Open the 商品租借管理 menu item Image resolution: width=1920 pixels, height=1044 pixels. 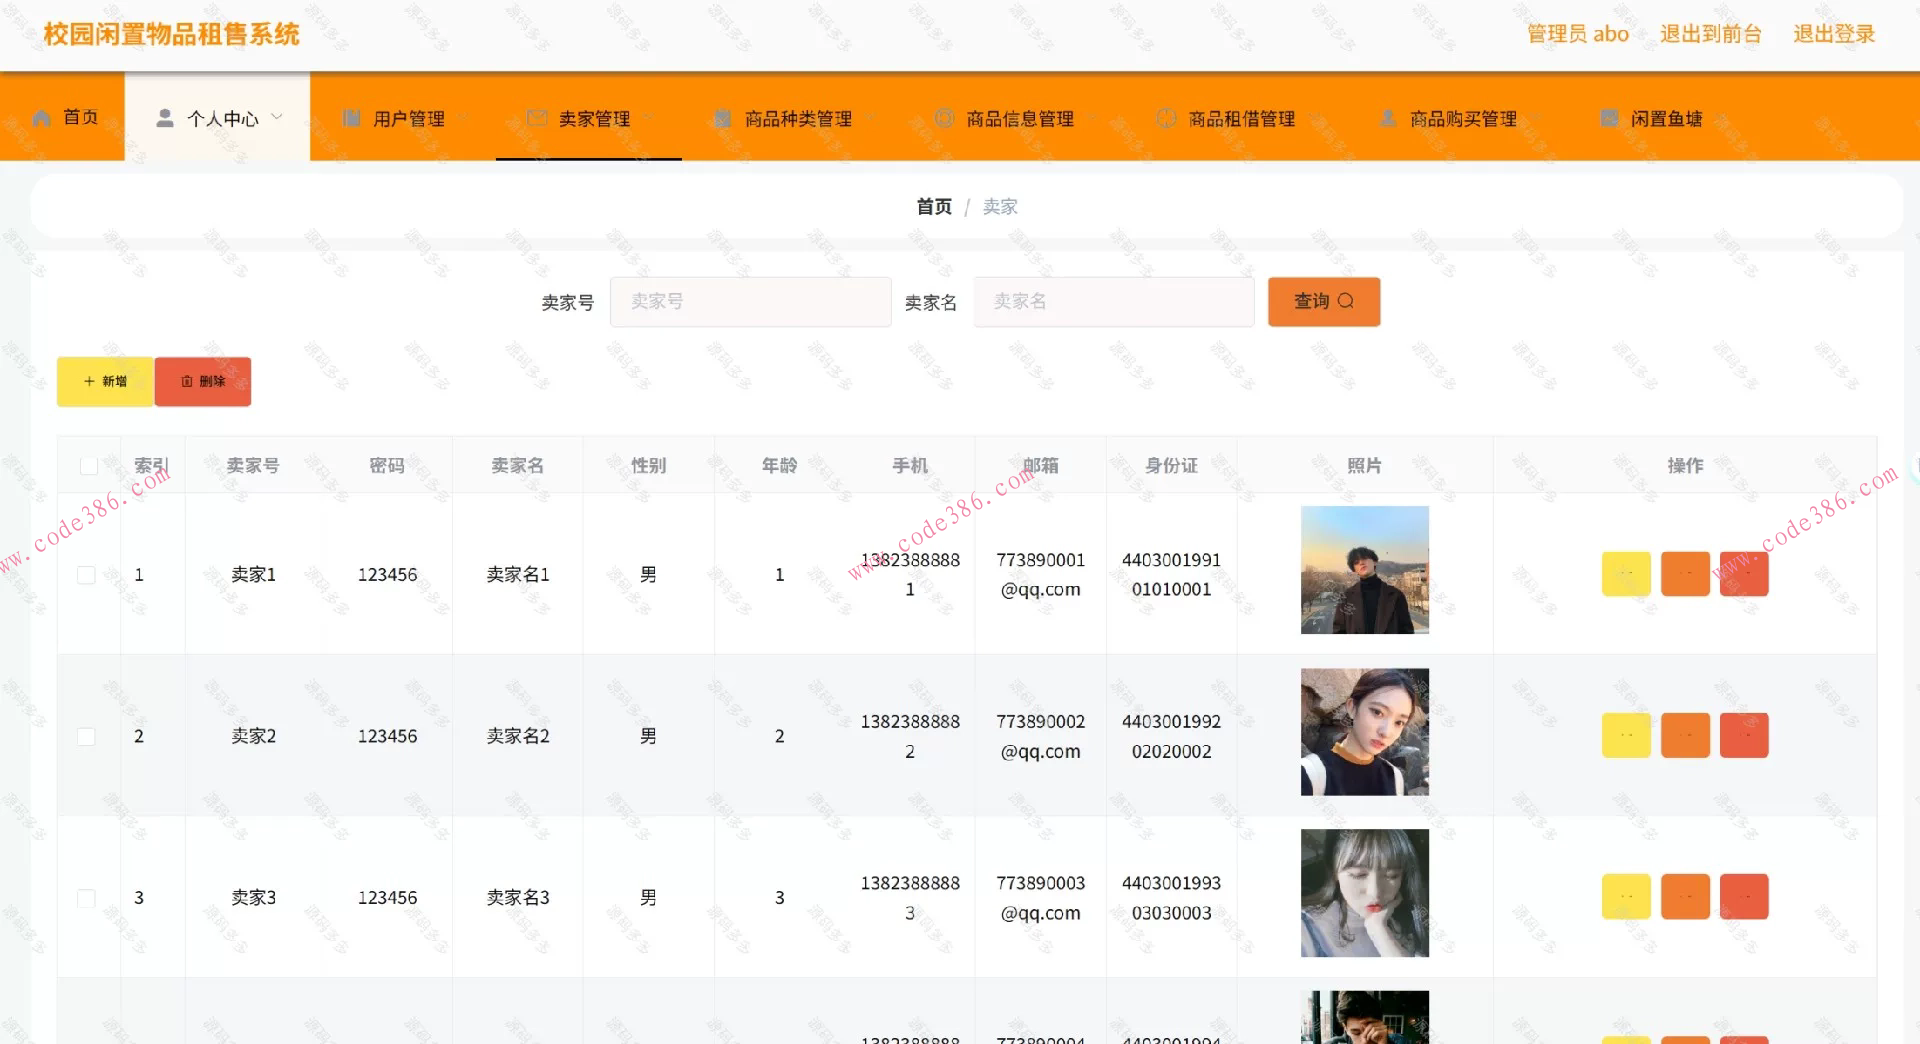1240,117
